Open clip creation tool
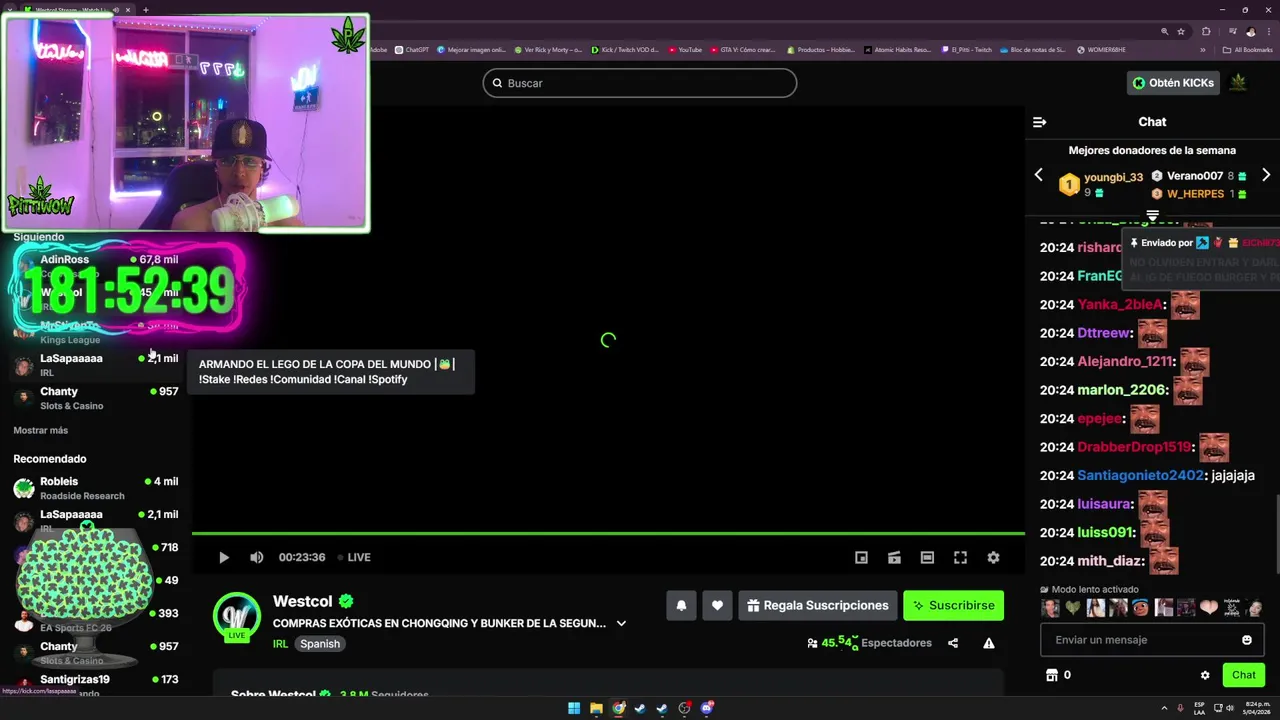 pos(894,557)
